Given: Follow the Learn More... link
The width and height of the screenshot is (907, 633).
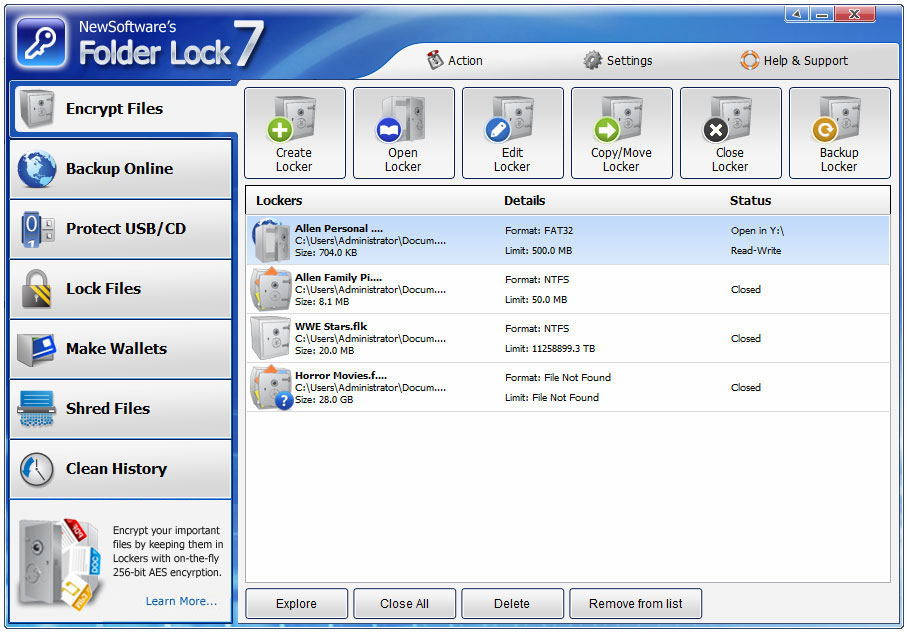Looking at the screenshot, I should click(x=181, y=601).
